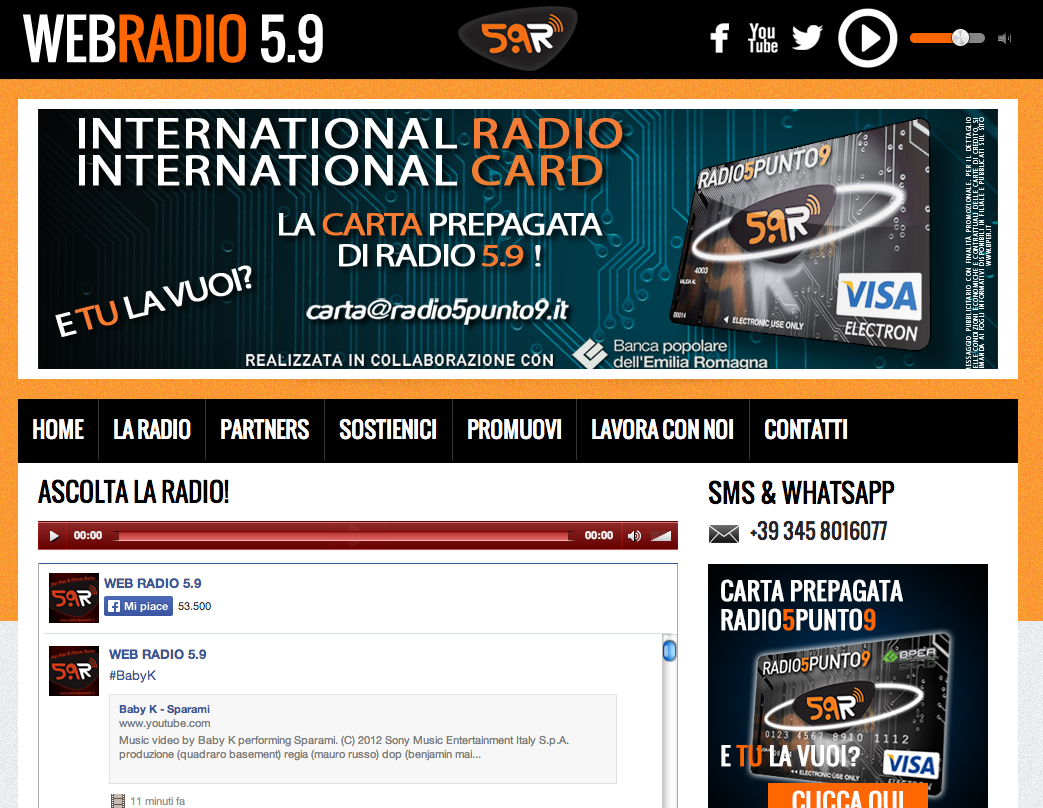Click the post avatar beside #BabyK
This screenshot has height=808, width=1043.
pos(74,671)
